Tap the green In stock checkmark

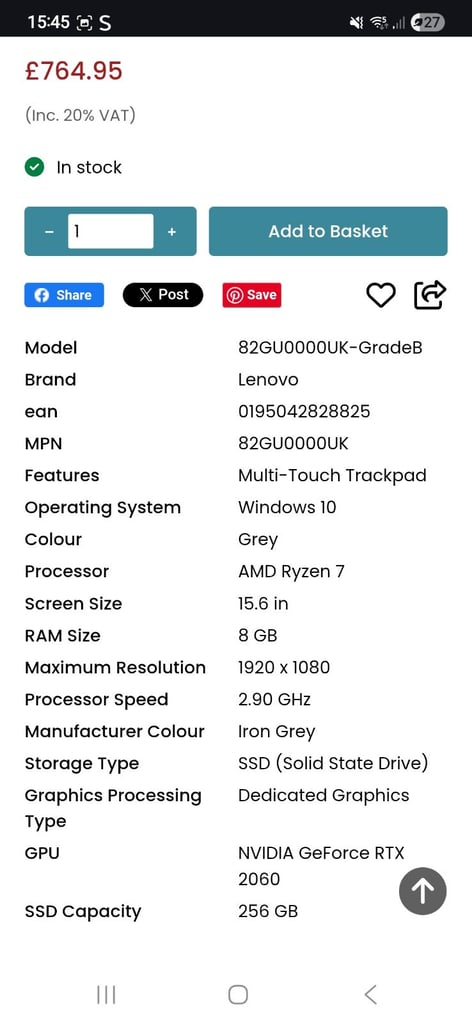34,168
